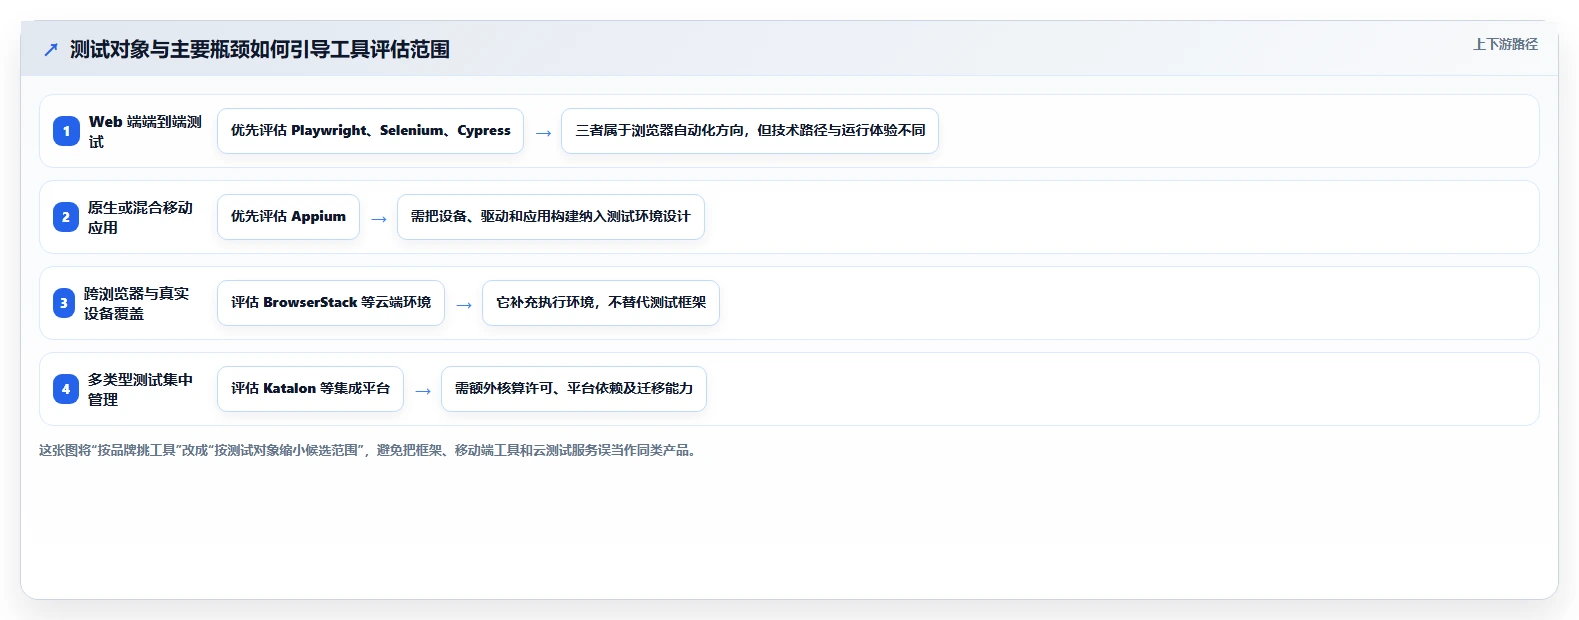Click the 优先评估 Appium box
Viewport: 1579px width, 620px height.
pos(288,217)
